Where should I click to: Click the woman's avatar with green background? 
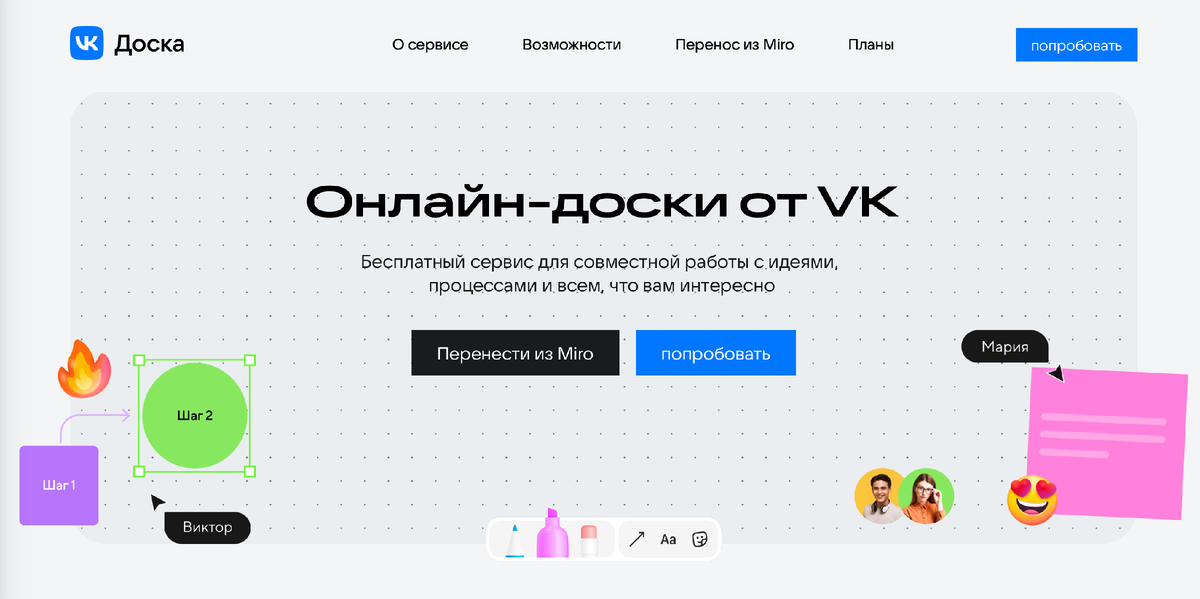927,496
